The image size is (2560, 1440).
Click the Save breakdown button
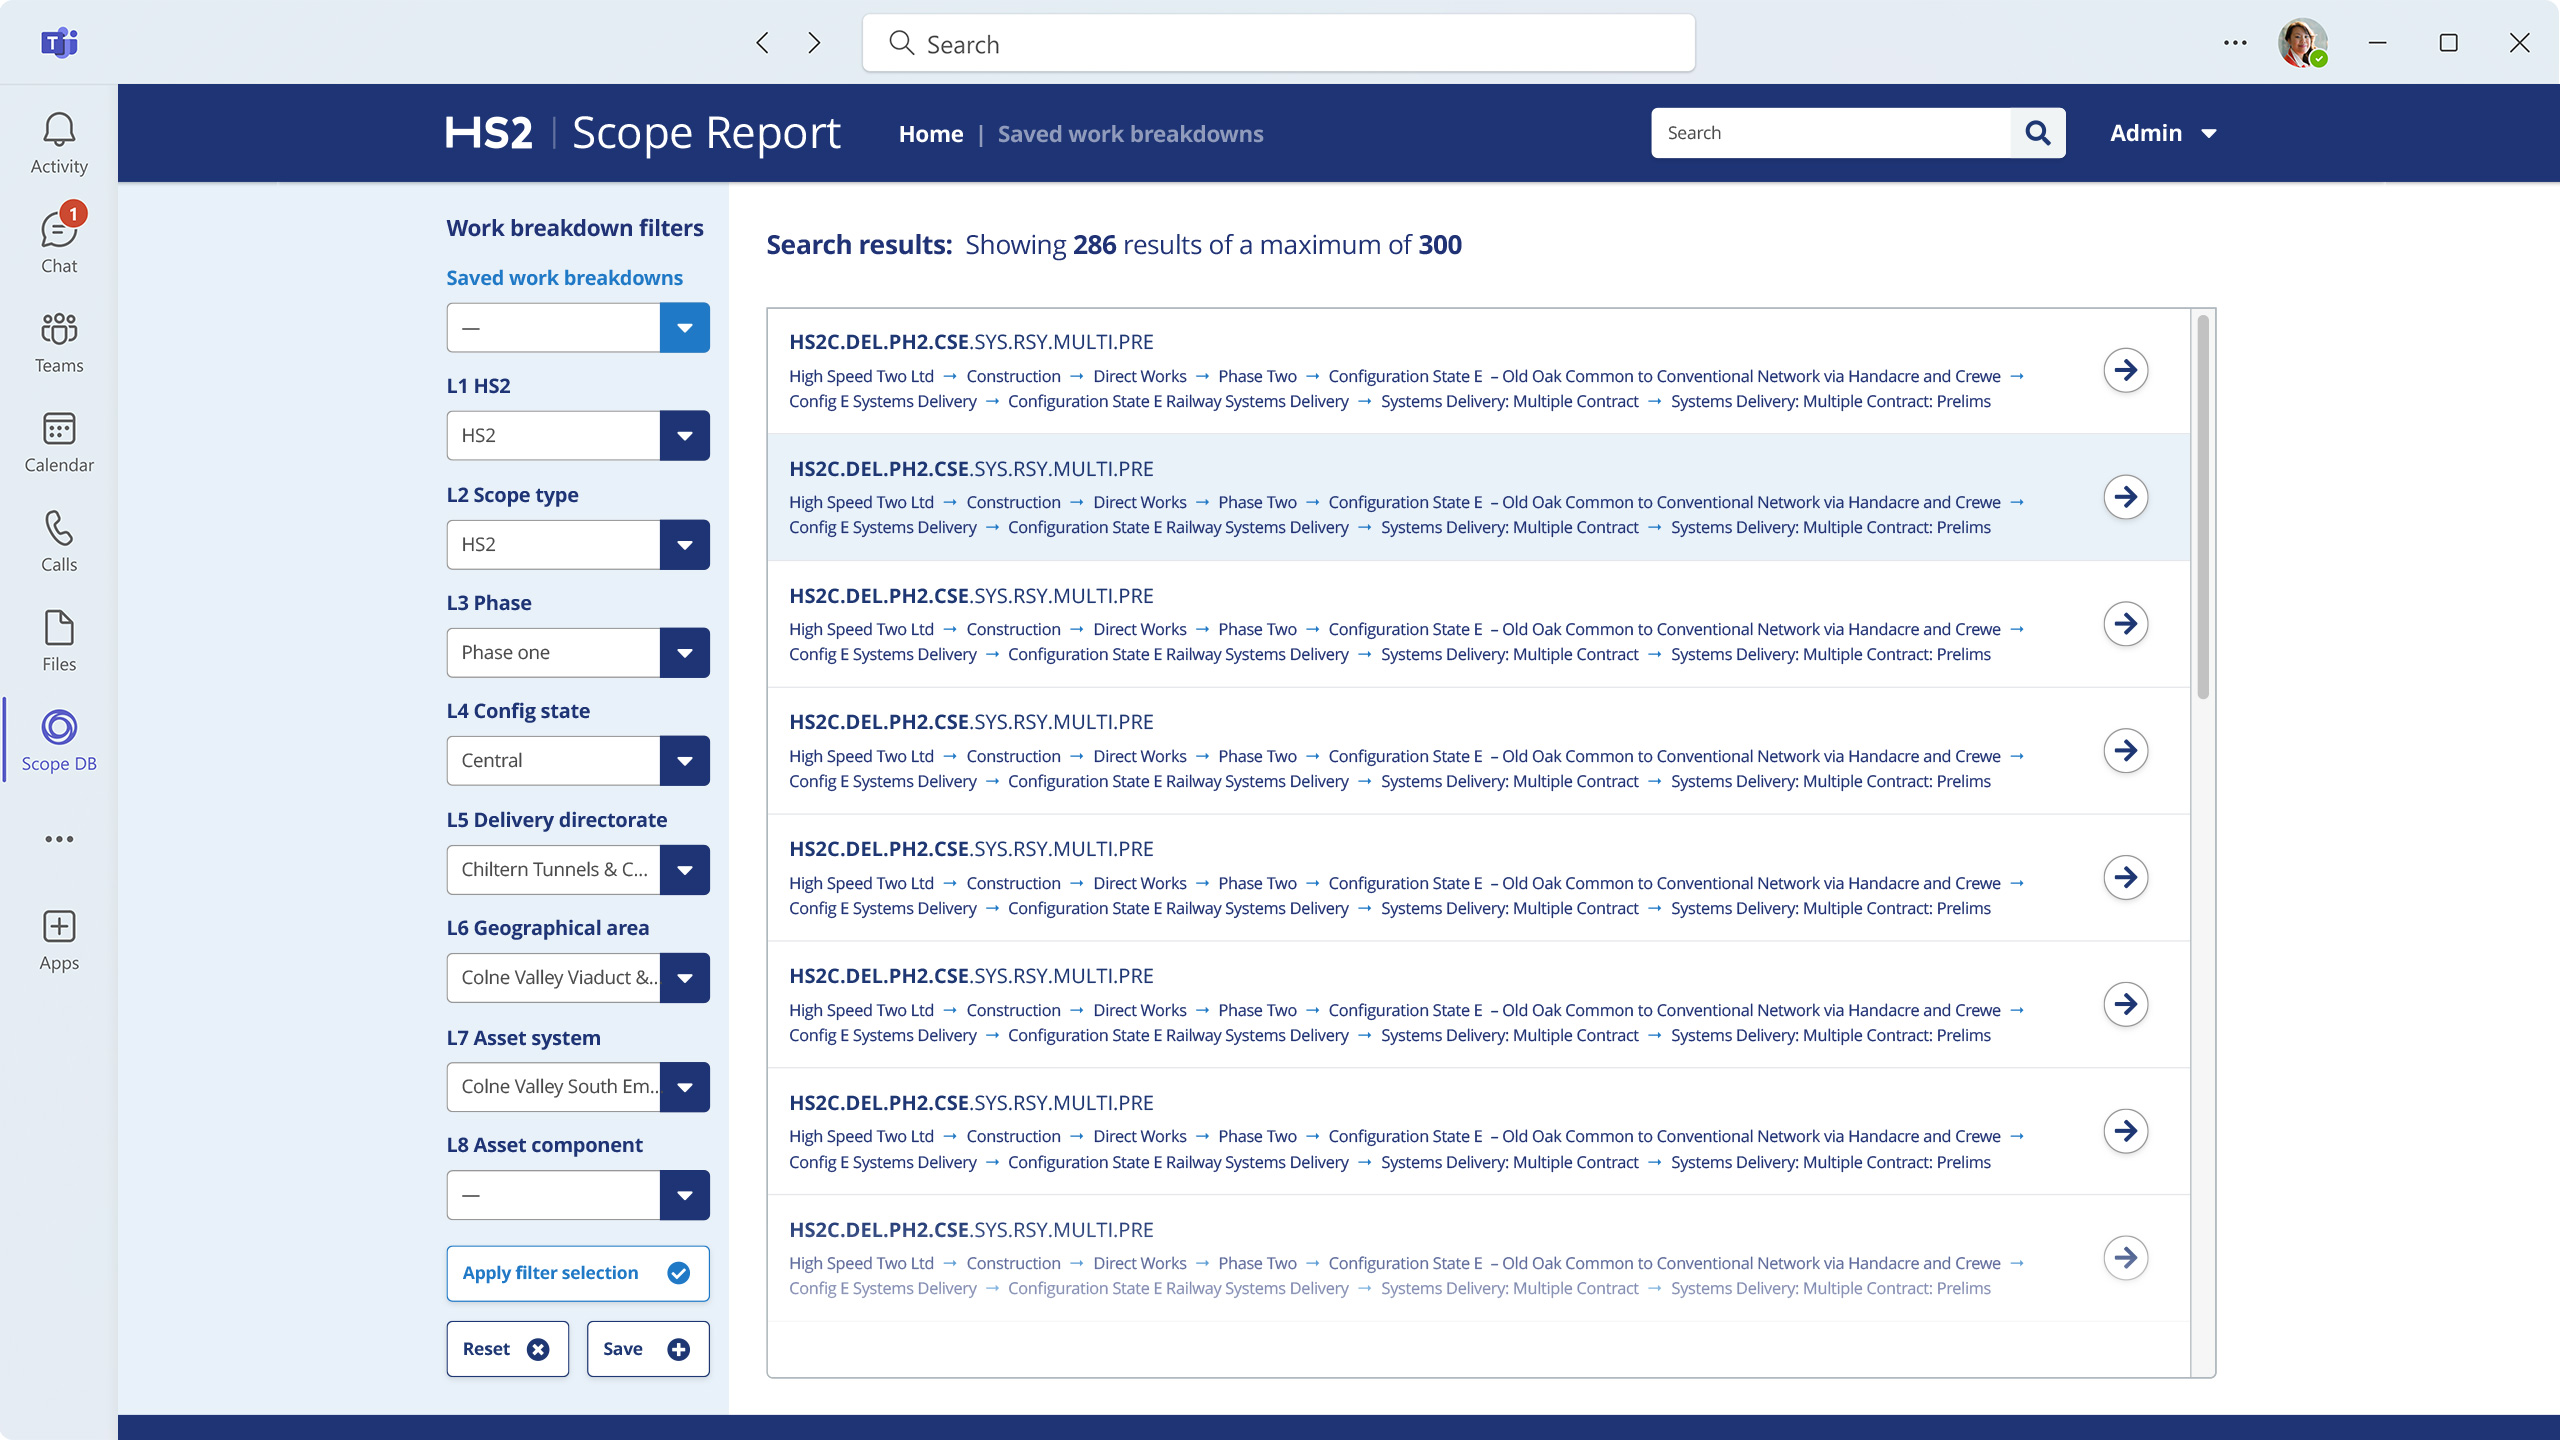pyautogui.click(x=648, y=1349)
